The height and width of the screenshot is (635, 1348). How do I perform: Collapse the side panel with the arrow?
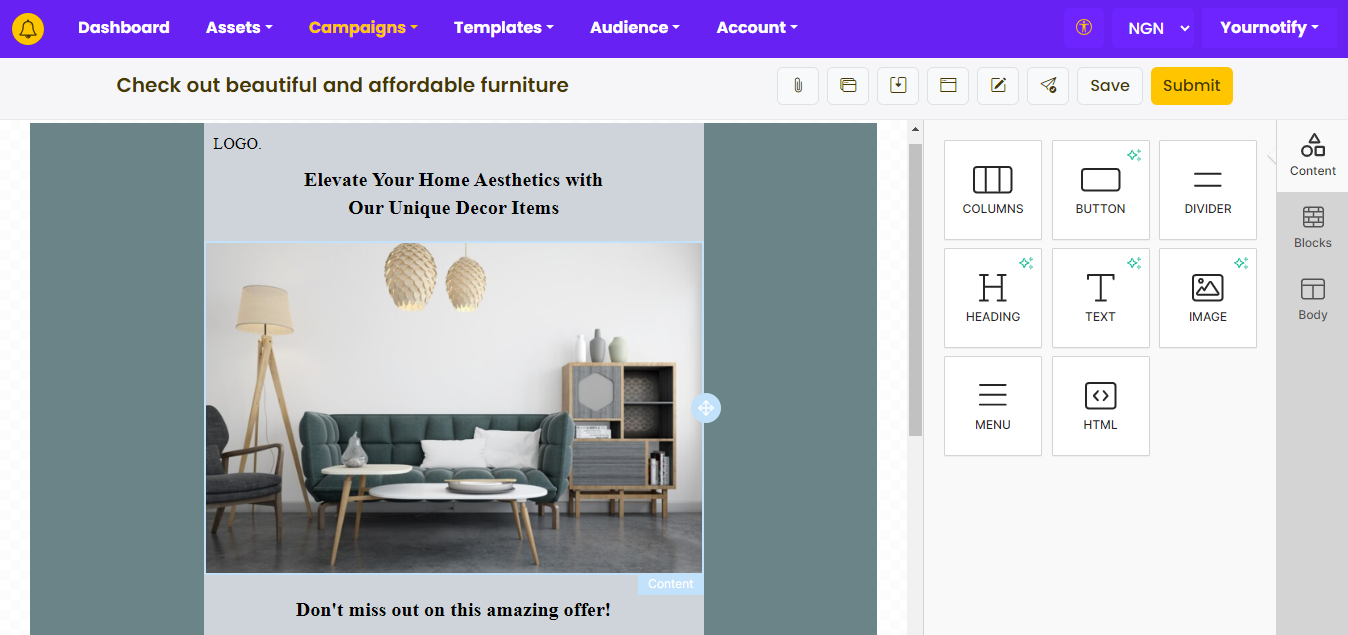coord(1271,159)
